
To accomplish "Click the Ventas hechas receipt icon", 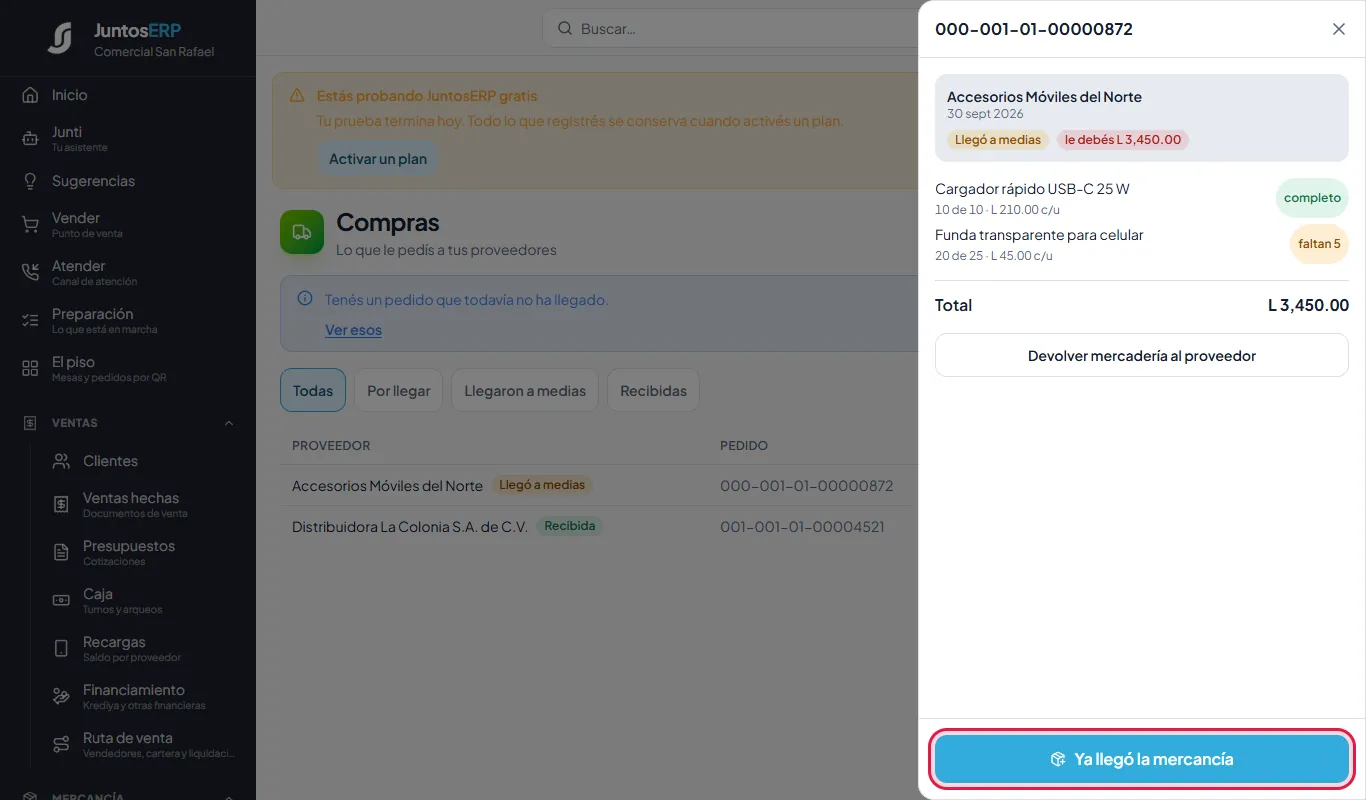I will point(61,505).
